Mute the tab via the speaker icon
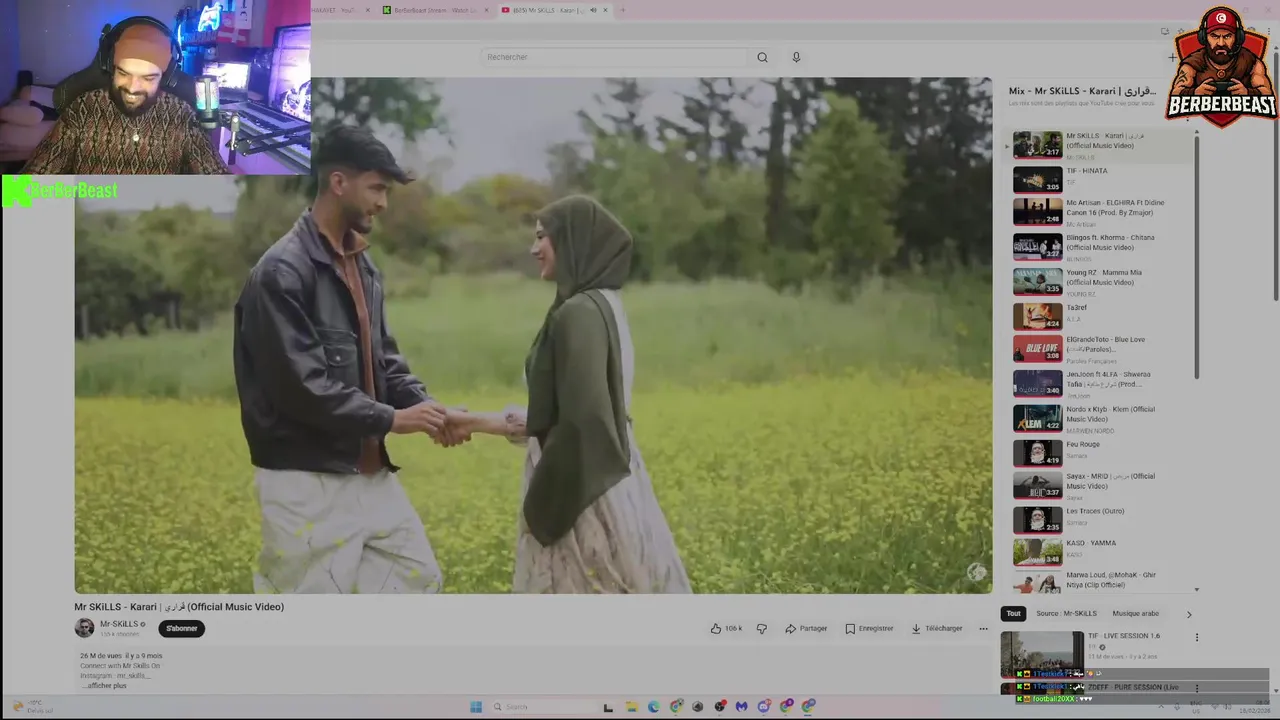 [593, 10]
